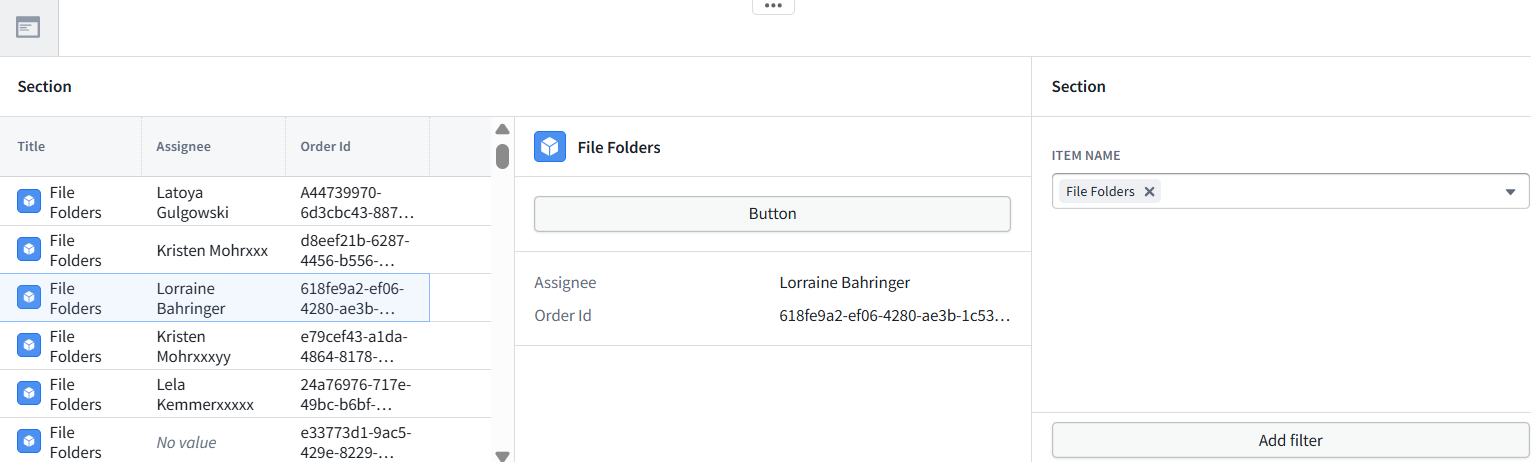Click the cube icon in the No value row
The height and width of the screenshot is (462, 1531).
click(x=29, y=442)
